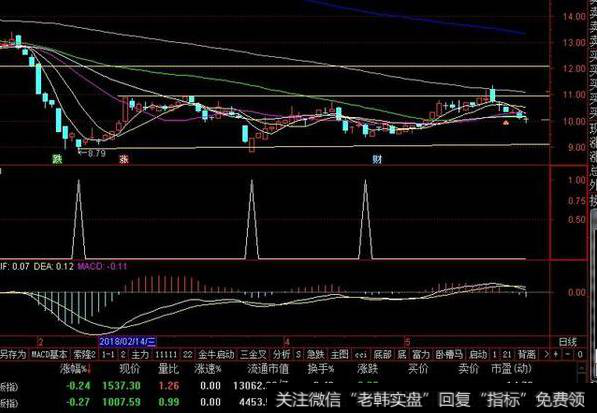Click the 换手% column header

pyautogui.click(x=321, y=368)
